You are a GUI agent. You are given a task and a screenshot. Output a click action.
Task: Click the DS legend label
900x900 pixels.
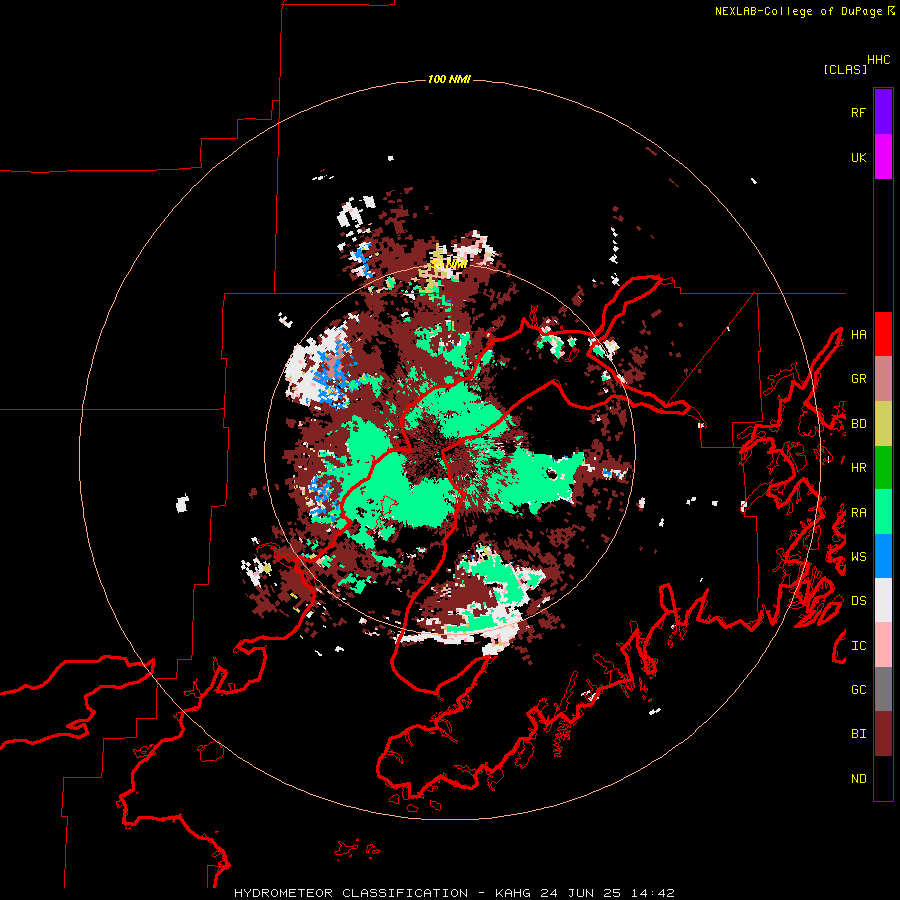point(858,601)
